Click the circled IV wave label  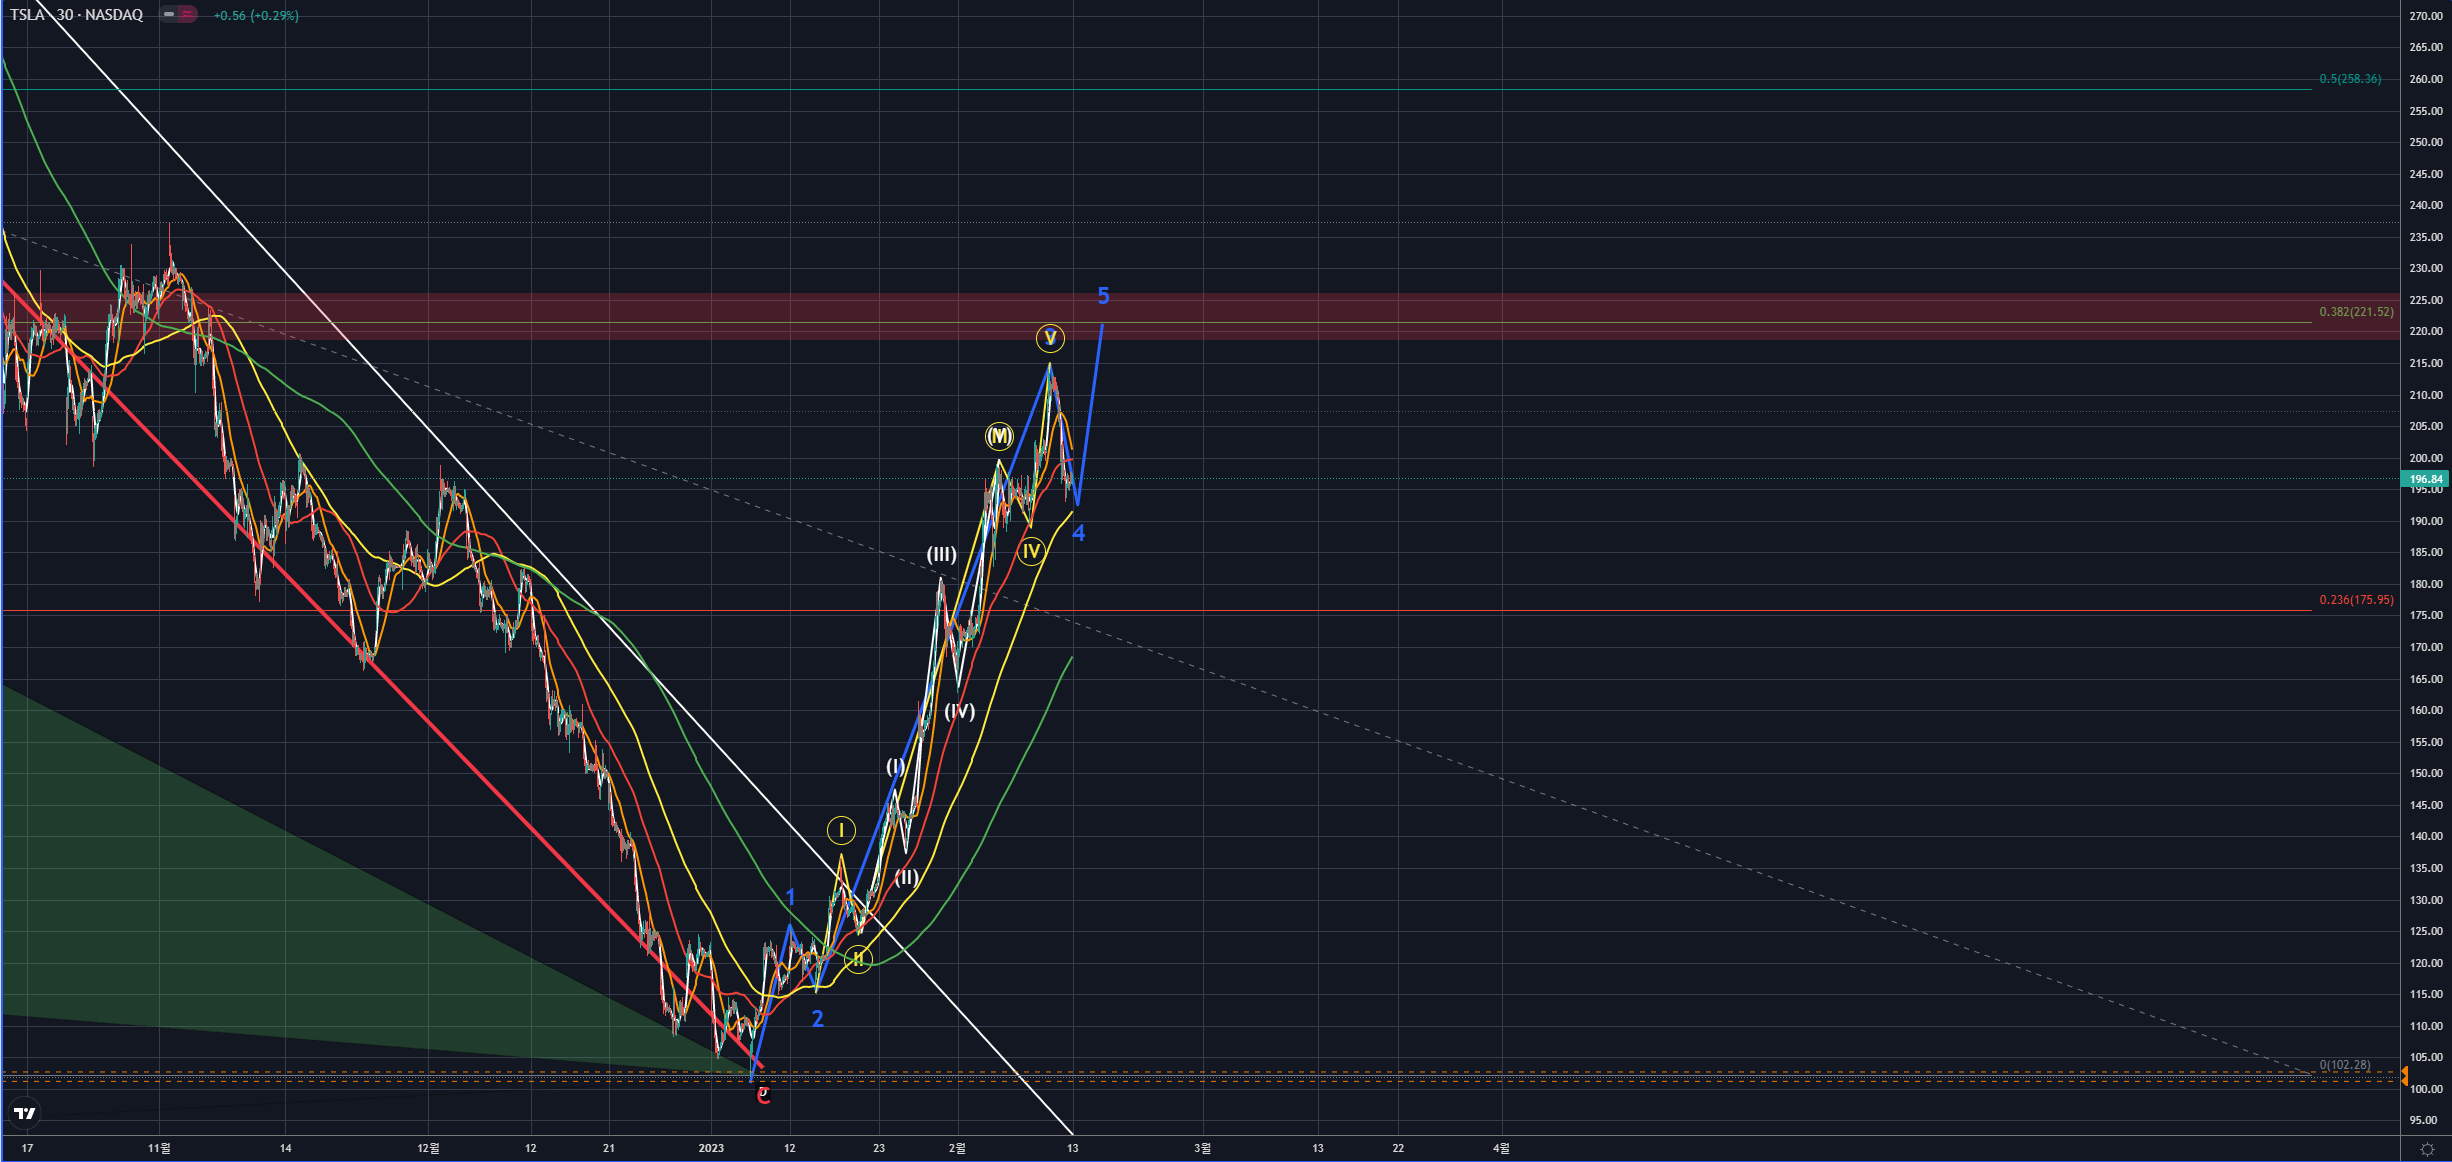[x=1031, y=551]
